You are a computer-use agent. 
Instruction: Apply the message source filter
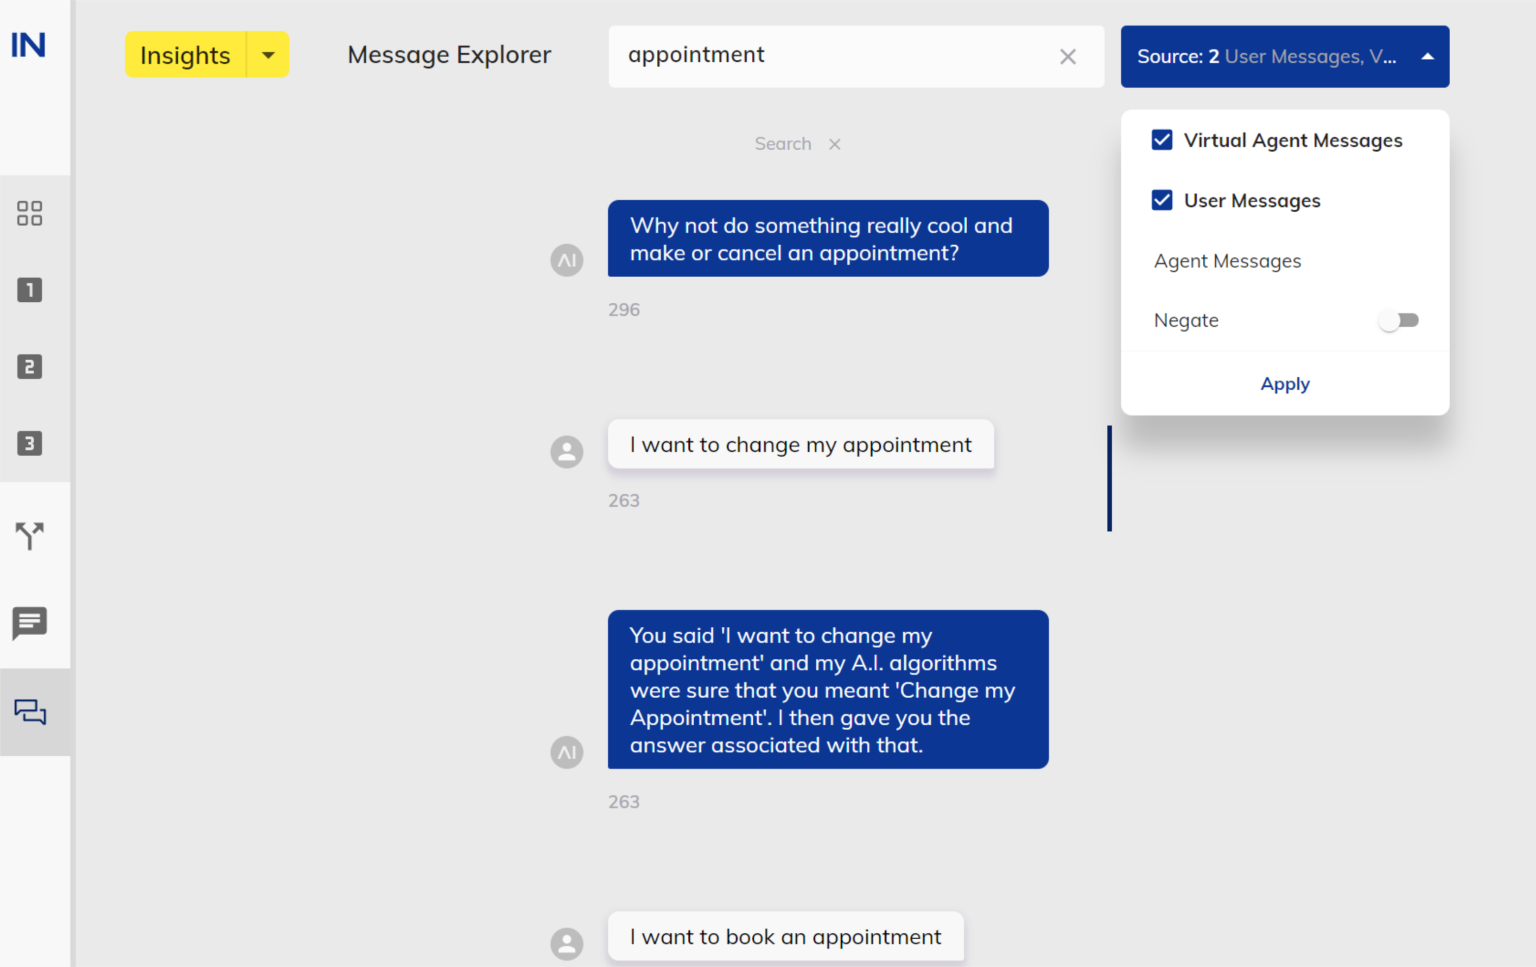coord(1285,384)
